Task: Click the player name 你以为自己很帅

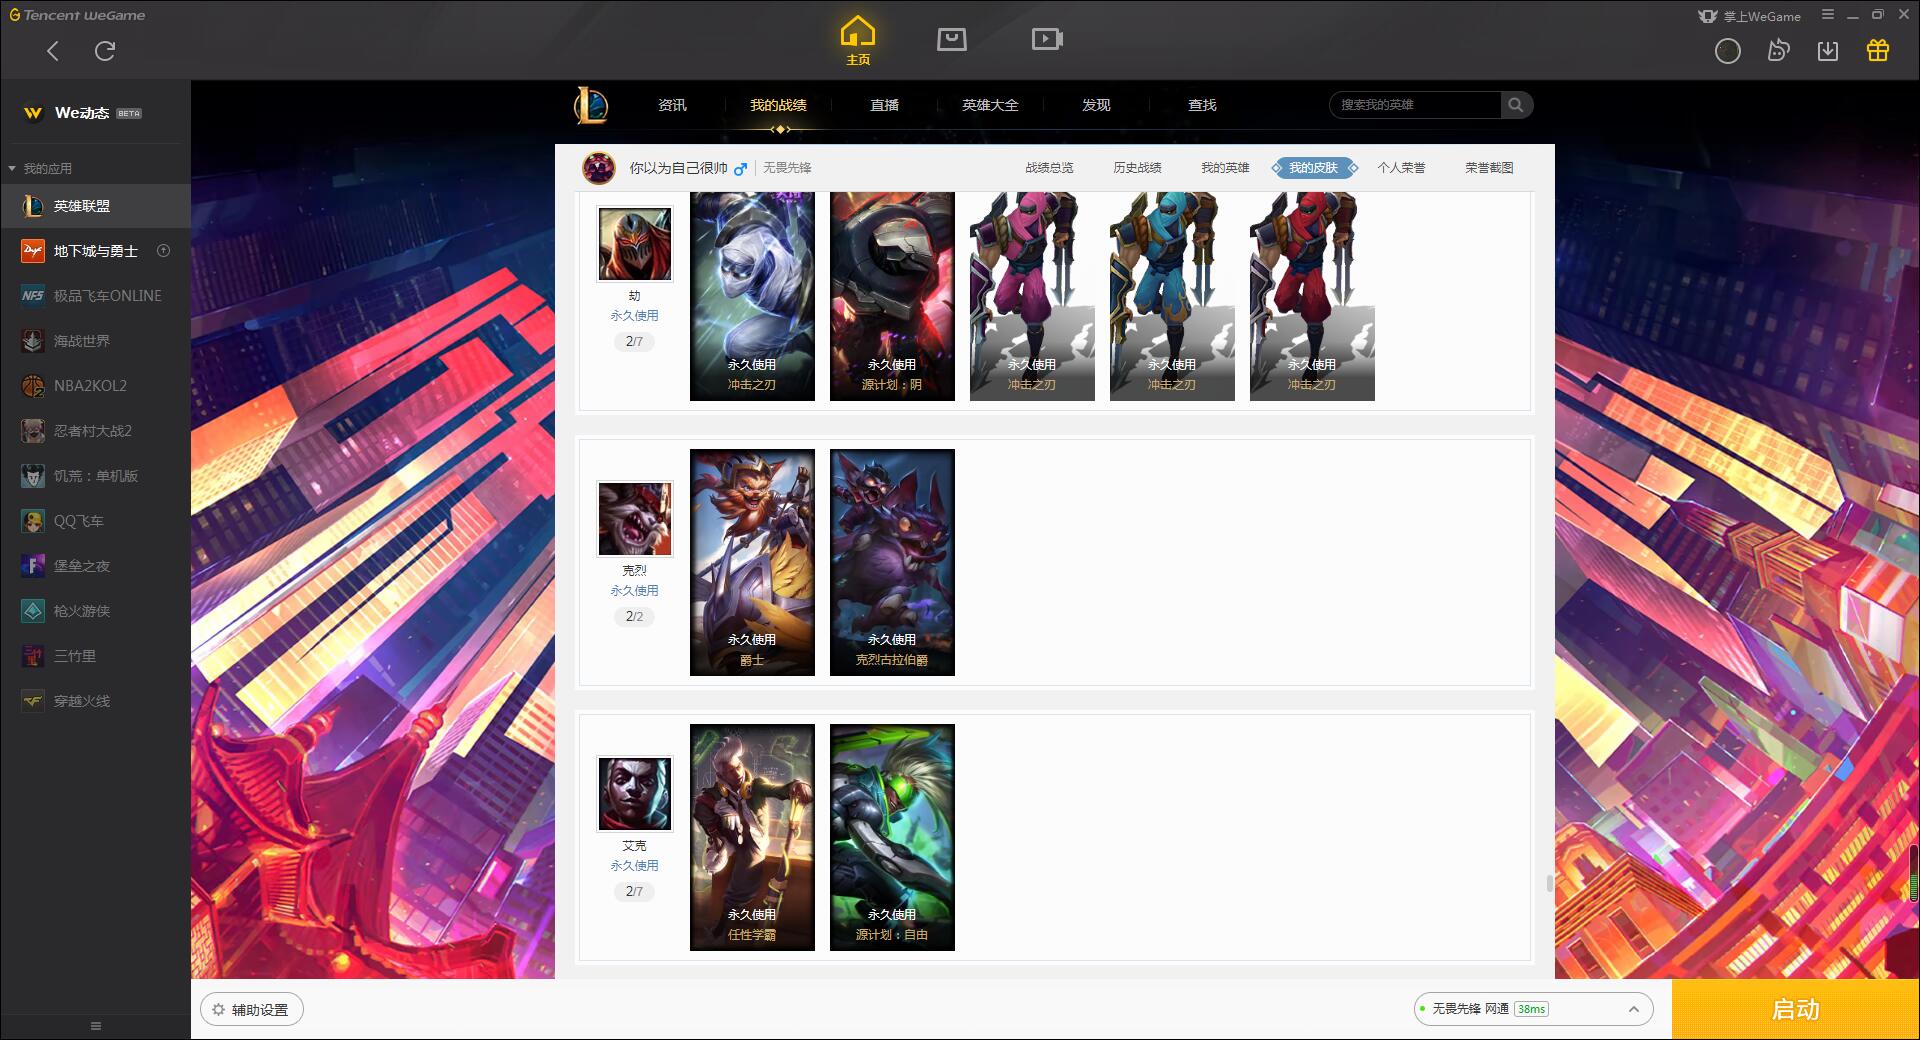Action: (678, 168)
